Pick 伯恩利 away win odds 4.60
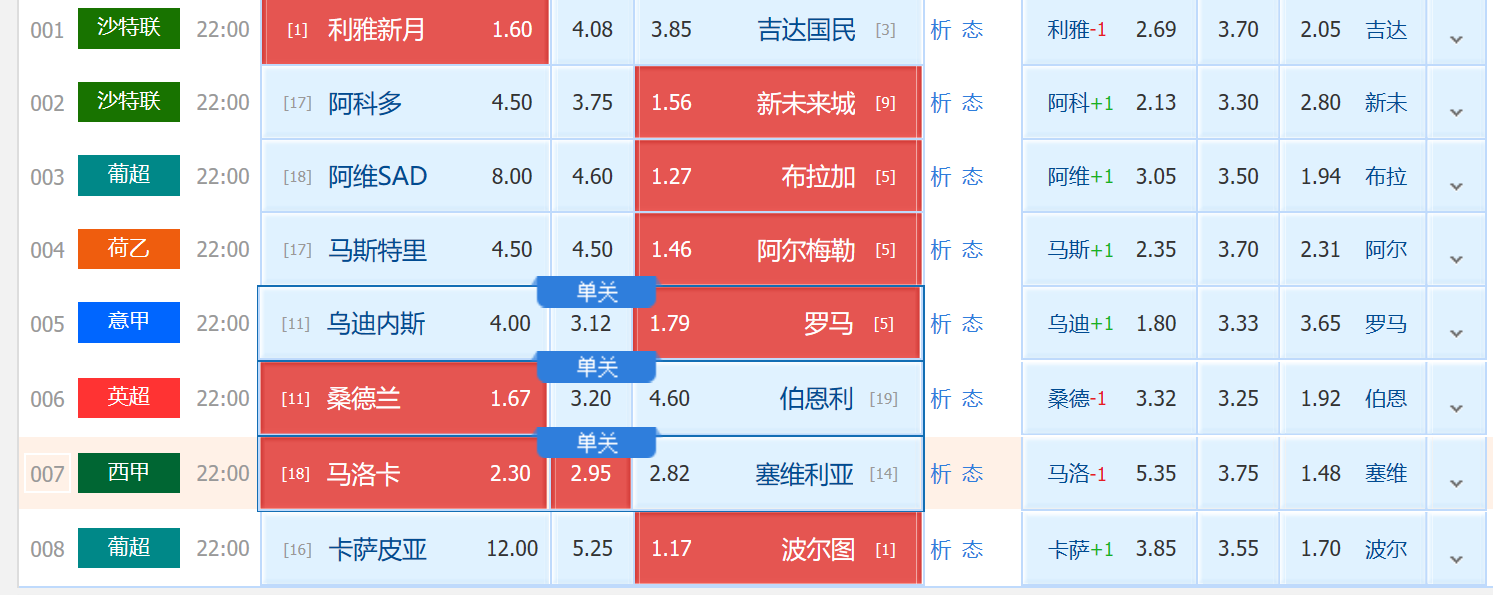This screenshot has height=595, width=1493. pyautogui.click(x=777, y=399)
